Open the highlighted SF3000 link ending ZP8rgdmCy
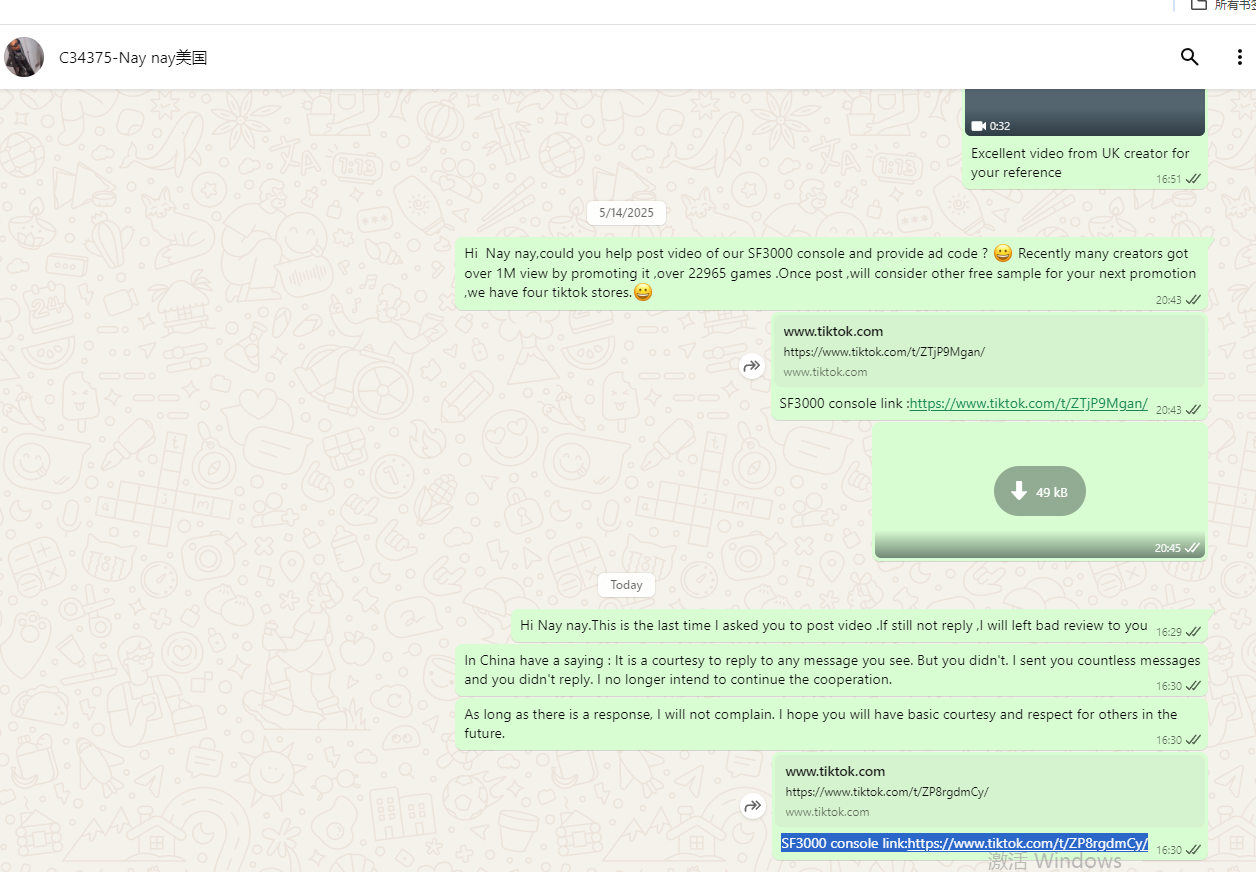The width and height of the screenshot is (1256, 872). pos(1027,843)
